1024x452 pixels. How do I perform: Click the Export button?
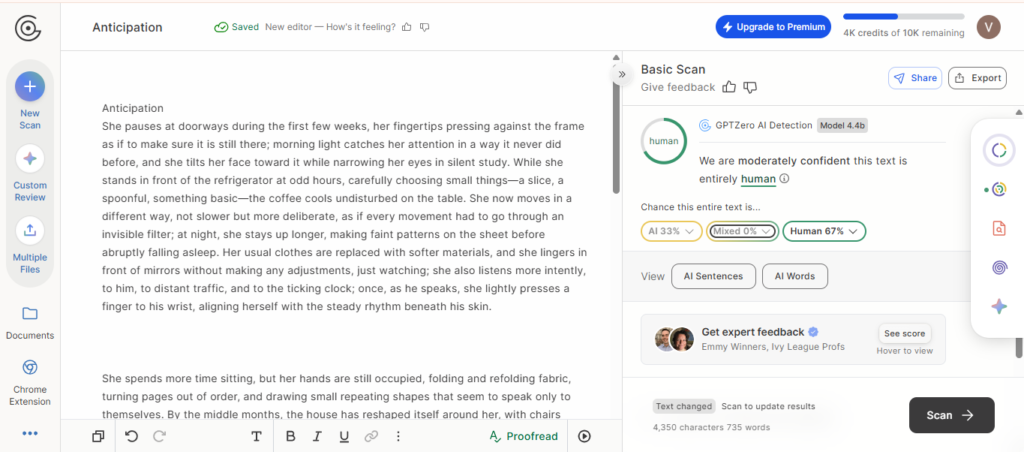[x=977, y=78]
